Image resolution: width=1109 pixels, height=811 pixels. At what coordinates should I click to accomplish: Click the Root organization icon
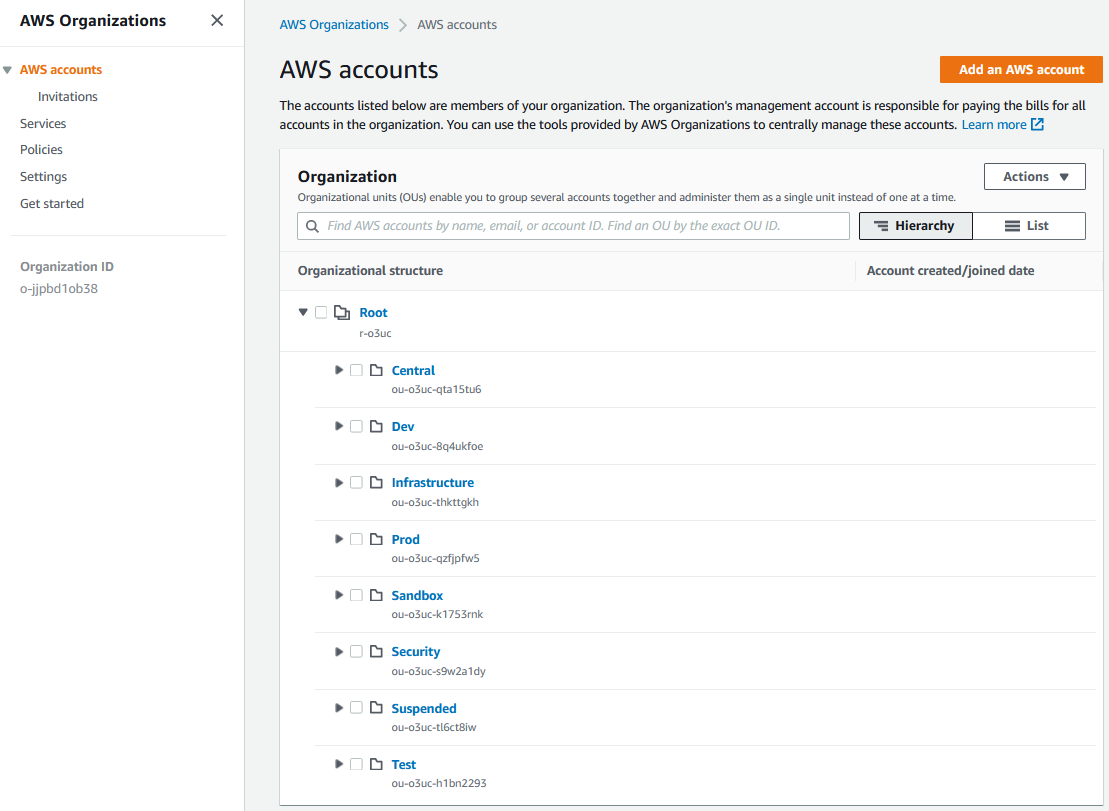click(342, 313)
